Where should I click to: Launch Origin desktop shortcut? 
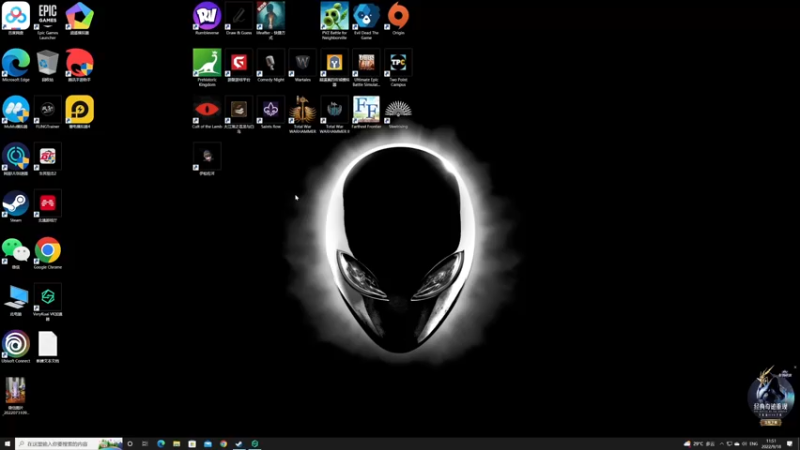(x=398, y=18)
